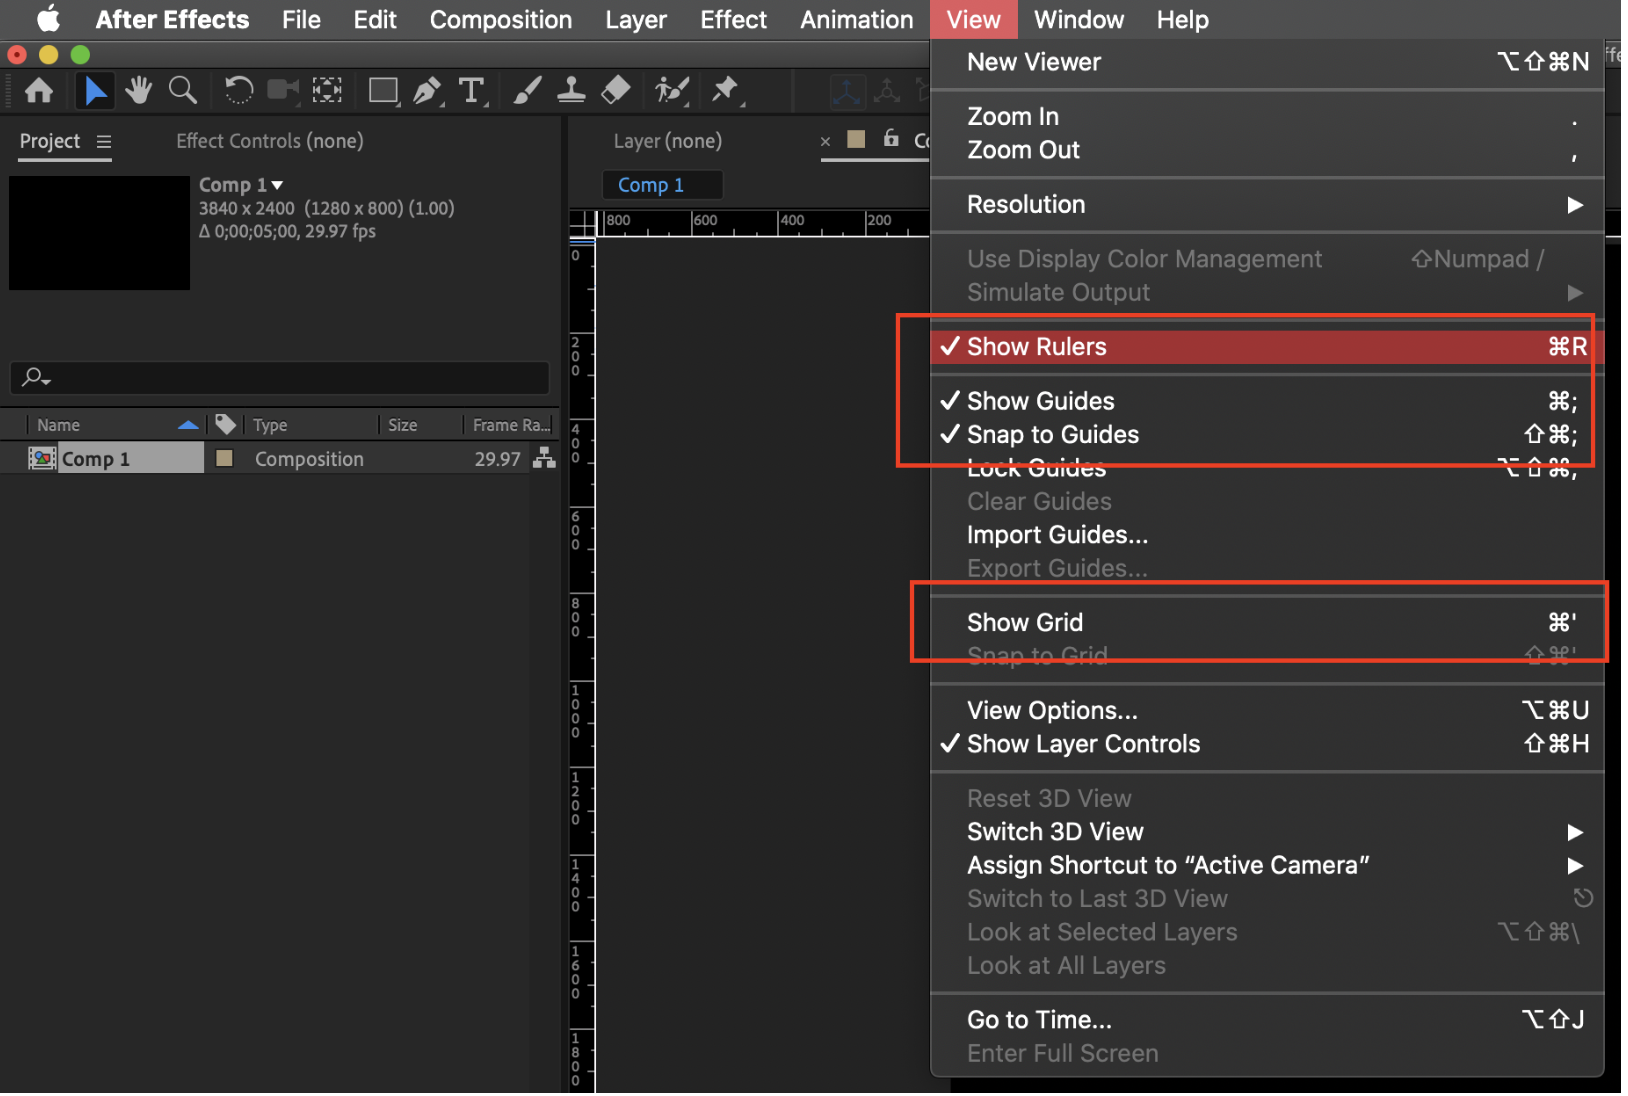Screen dimensions: 1628x1096
Task: Sort by the Name column arrow
Action: pos(188,425)
